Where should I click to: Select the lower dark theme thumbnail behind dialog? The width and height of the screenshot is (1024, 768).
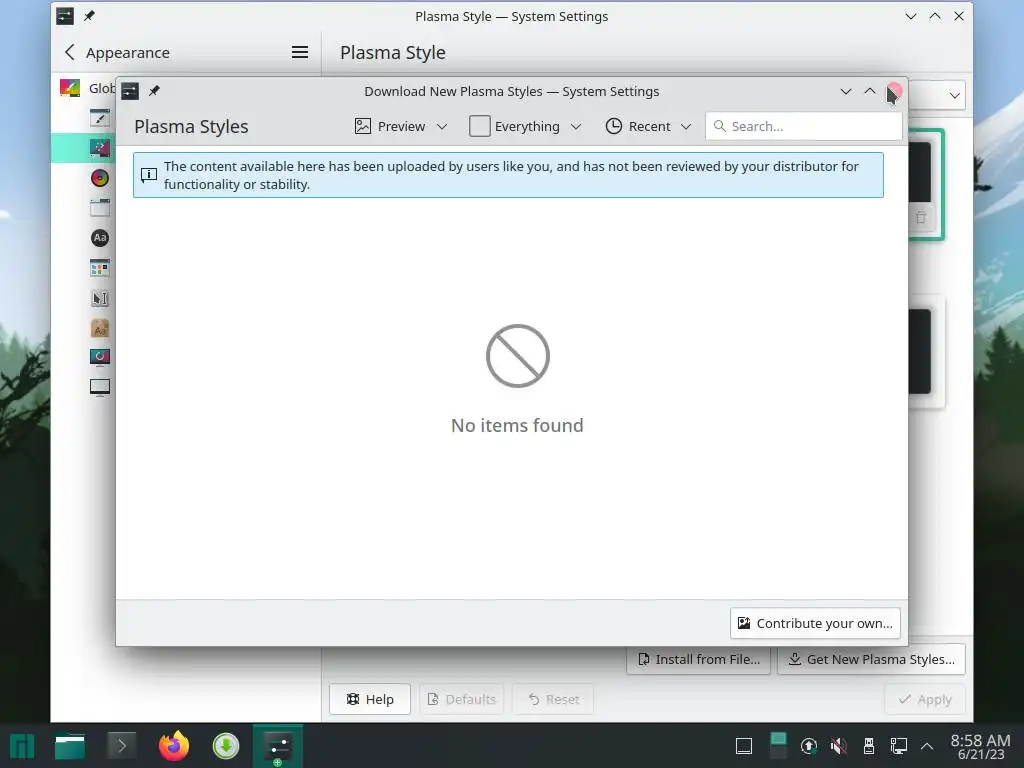click(925, 351)
